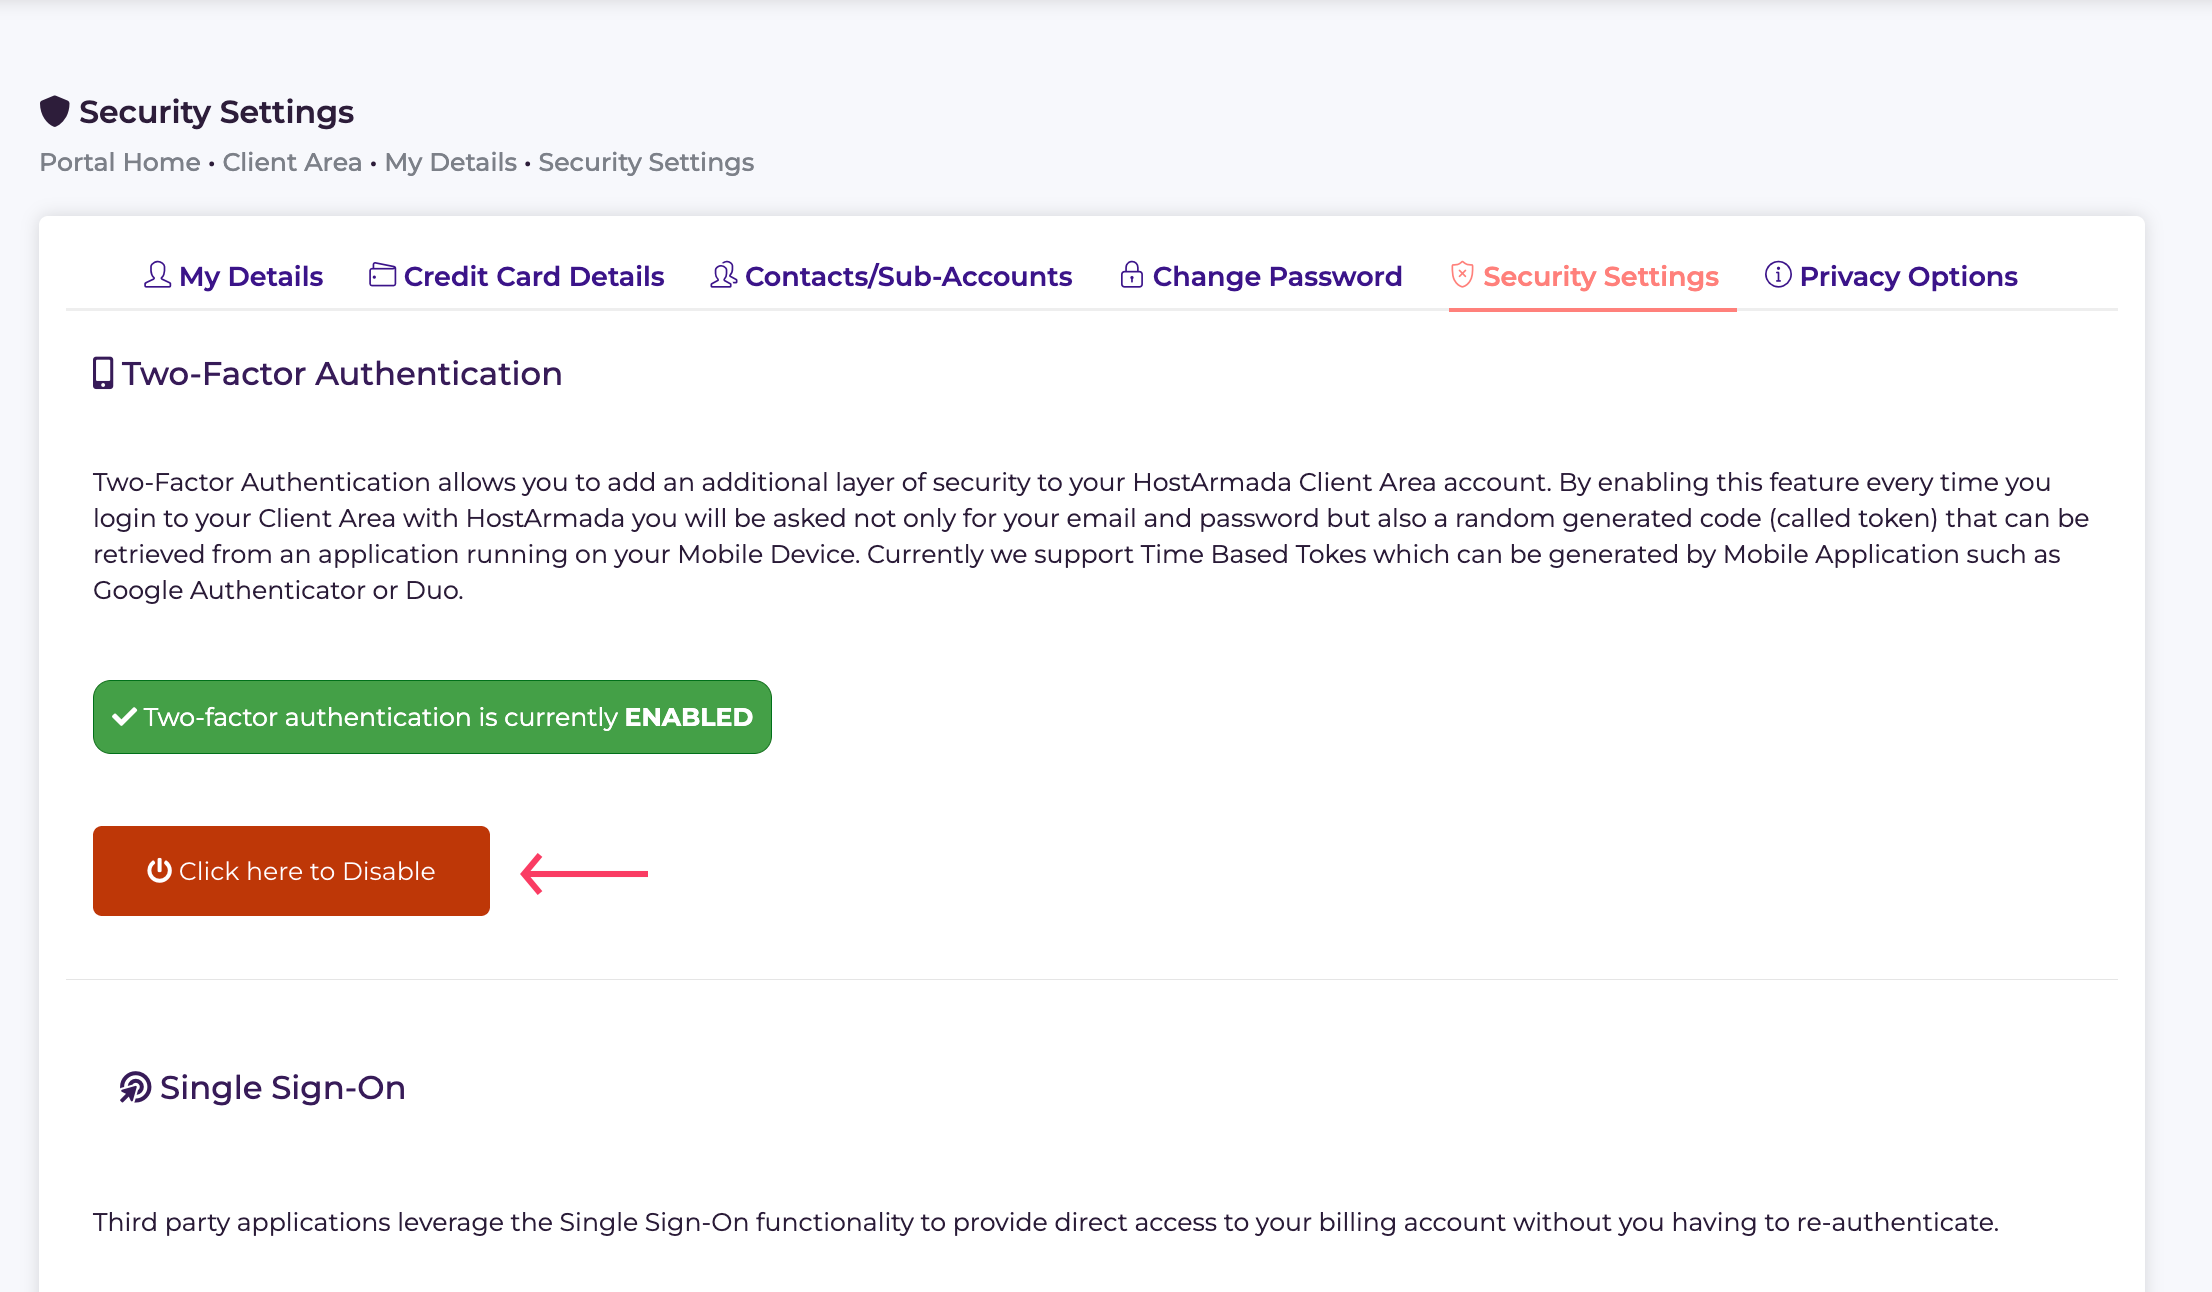Click the phone icon next to Two-Factor Authentication
2212x1292 pixels.
[x=103, y=373]
